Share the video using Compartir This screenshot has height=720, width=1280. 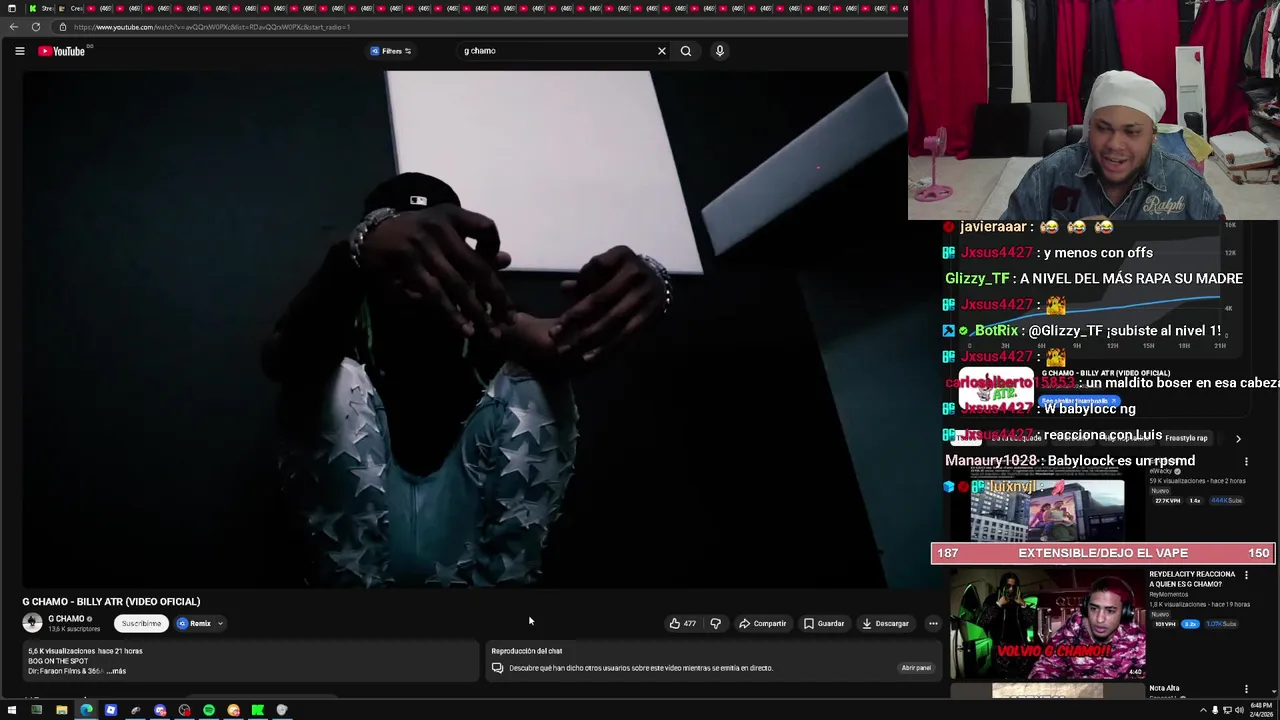pyautogui.click(x=763, y=623)
